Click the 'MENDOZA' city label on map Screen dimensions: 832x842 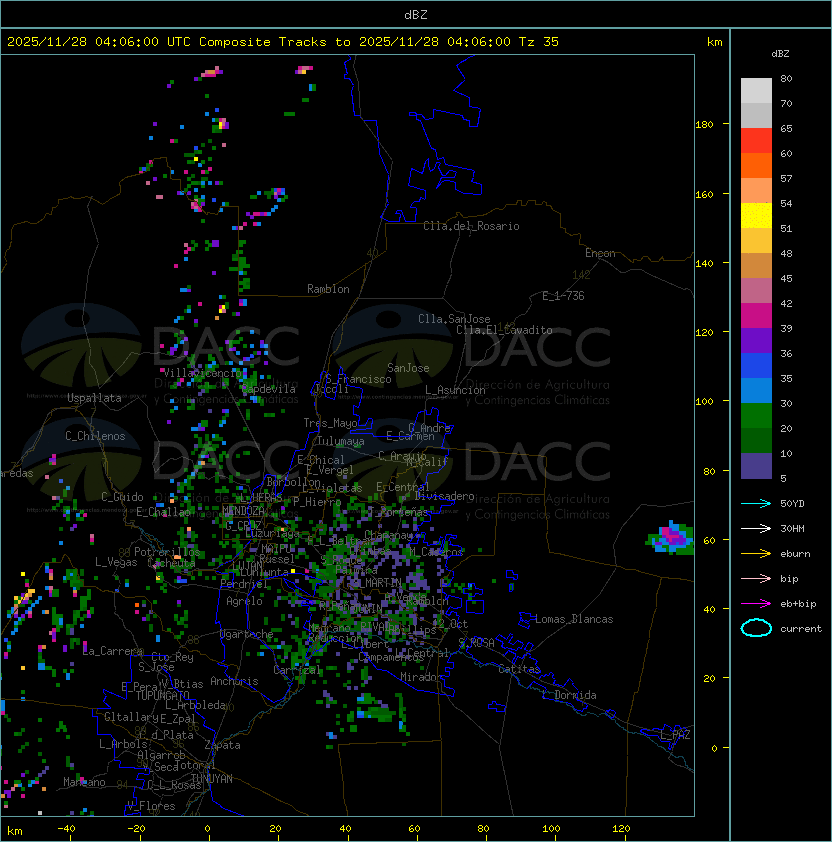[x=243, y=510]
